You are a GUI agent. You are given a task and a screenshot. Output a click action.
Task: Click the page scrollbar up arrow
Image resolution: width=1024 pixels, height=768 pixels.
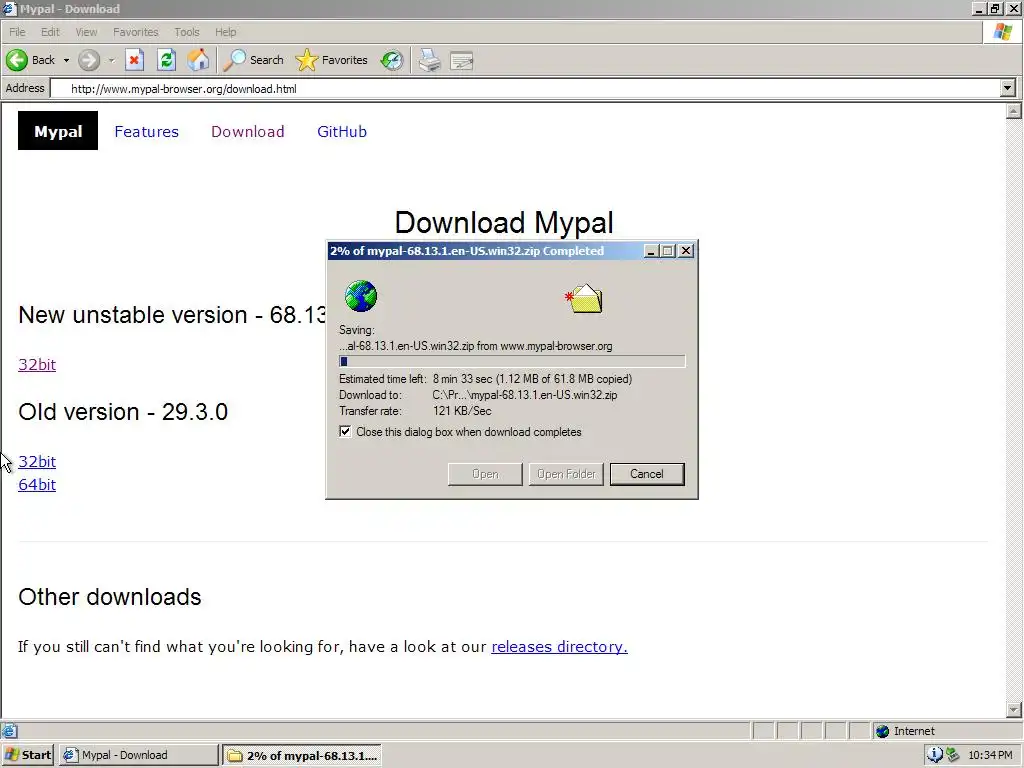pos(1014,111)
